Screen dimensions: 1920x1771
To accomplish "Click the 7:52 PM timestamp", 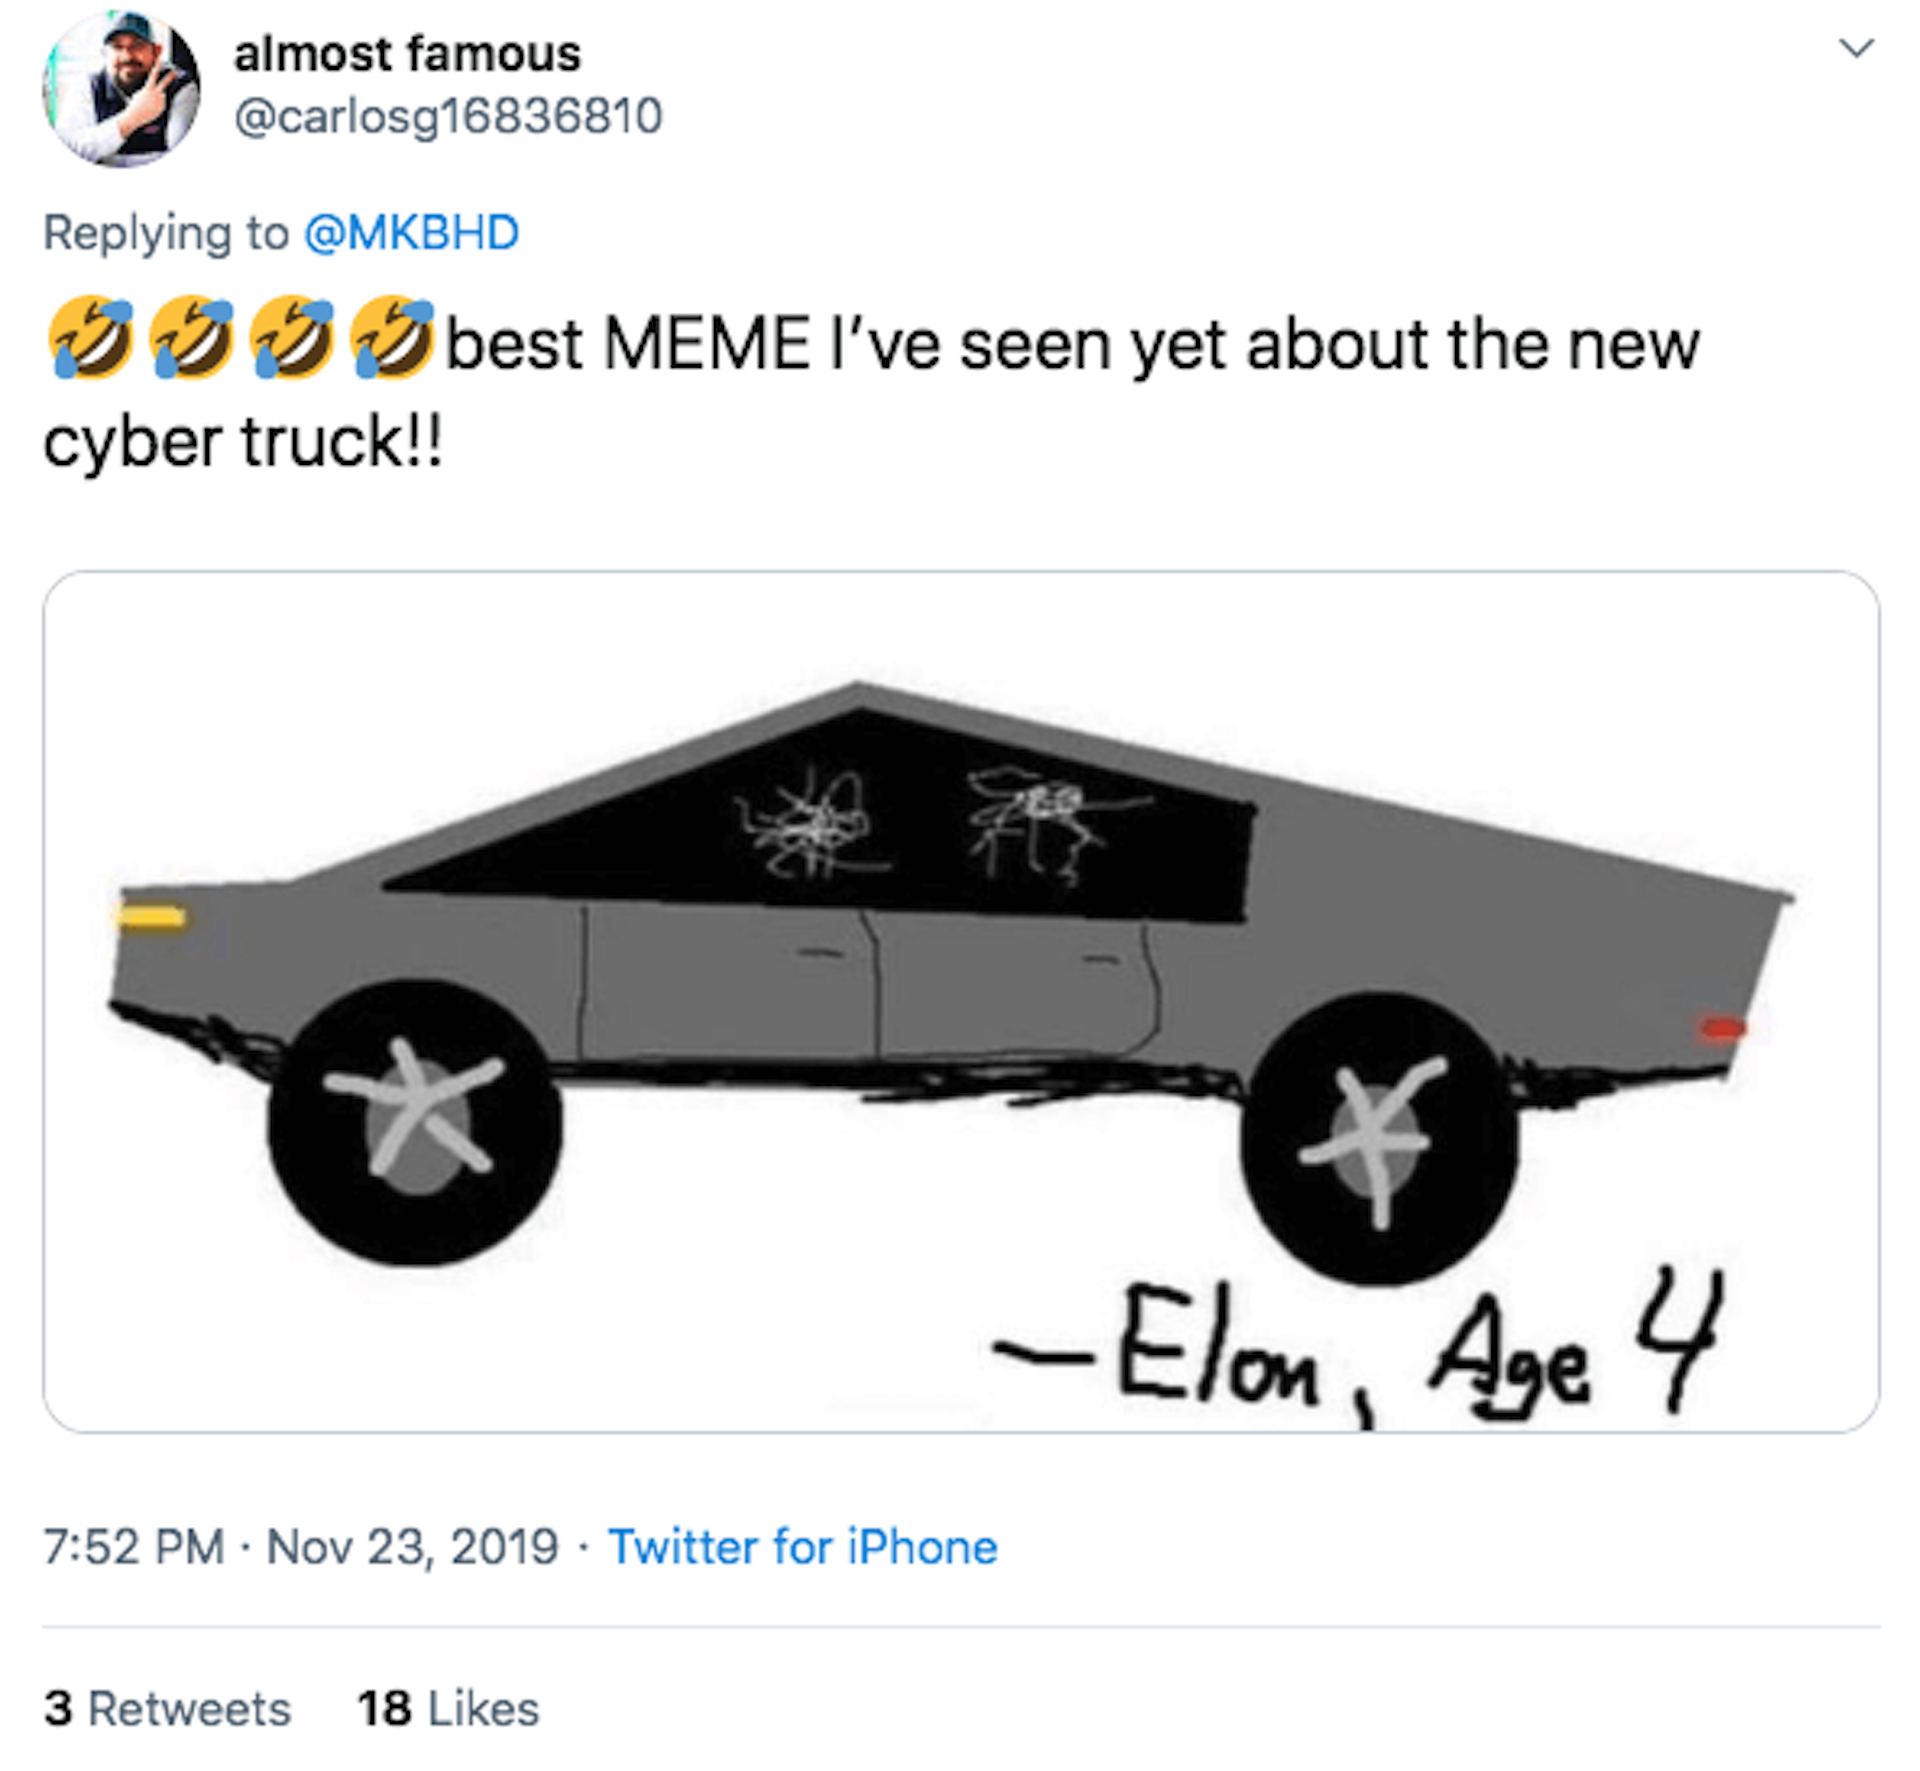I will tap(134, 1547).
